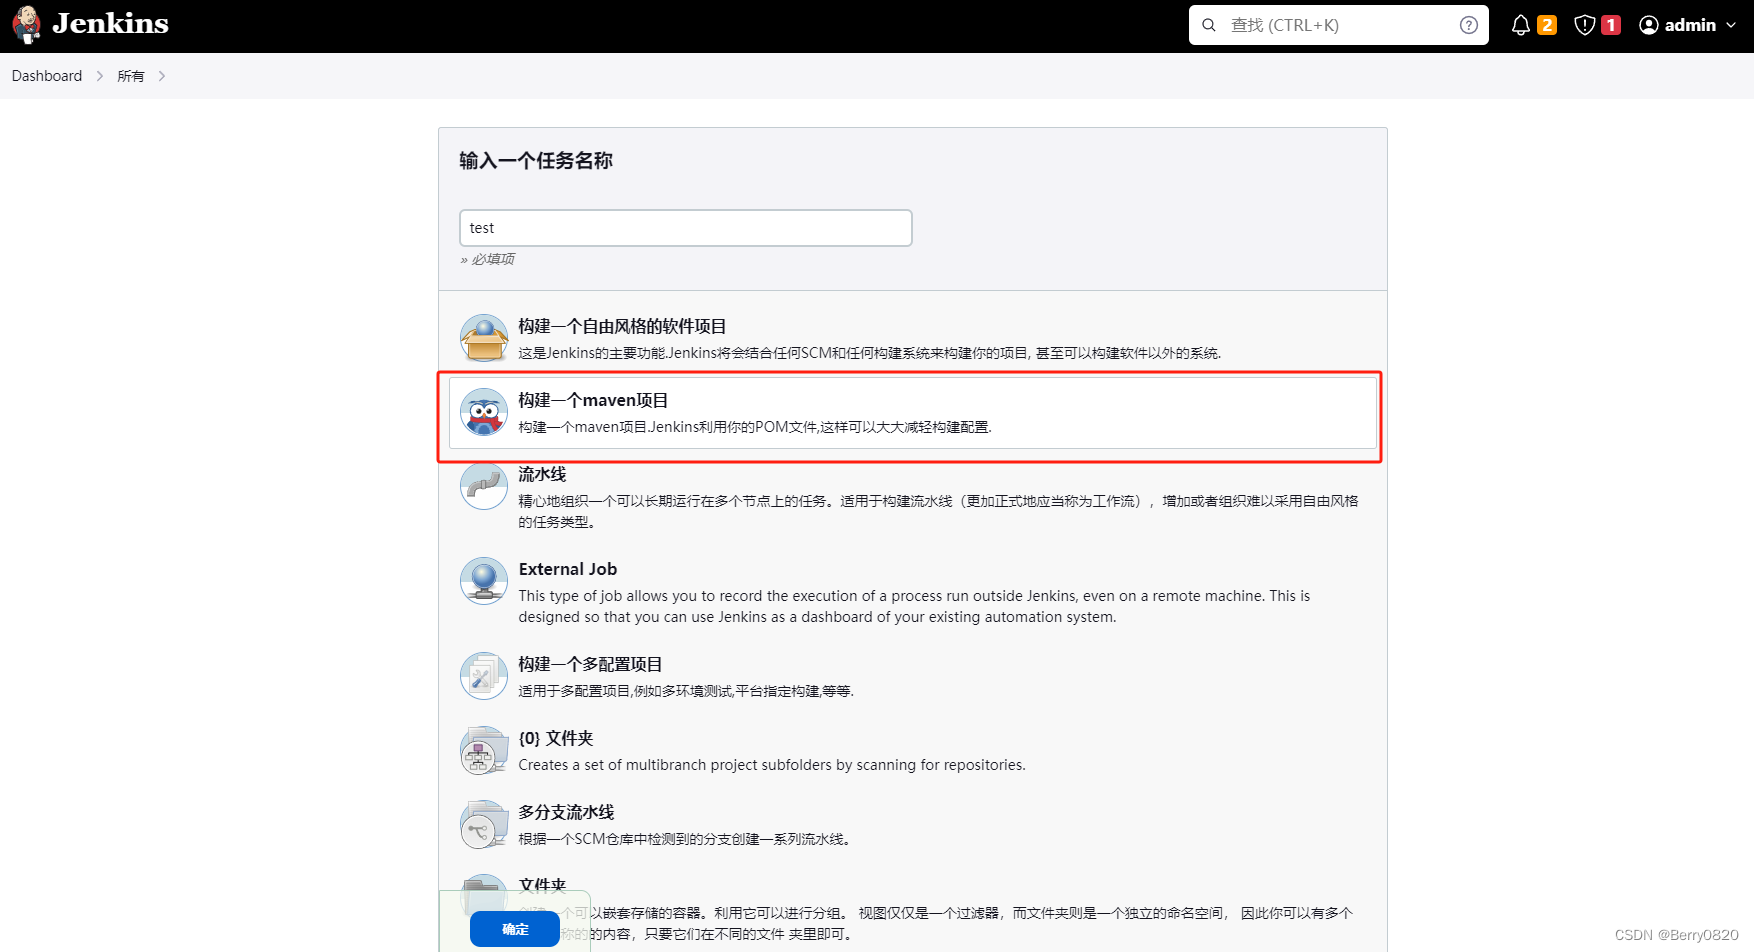Click the 确定 confirm button
This screenshot has height=952, width=1754.
(515, 929)
